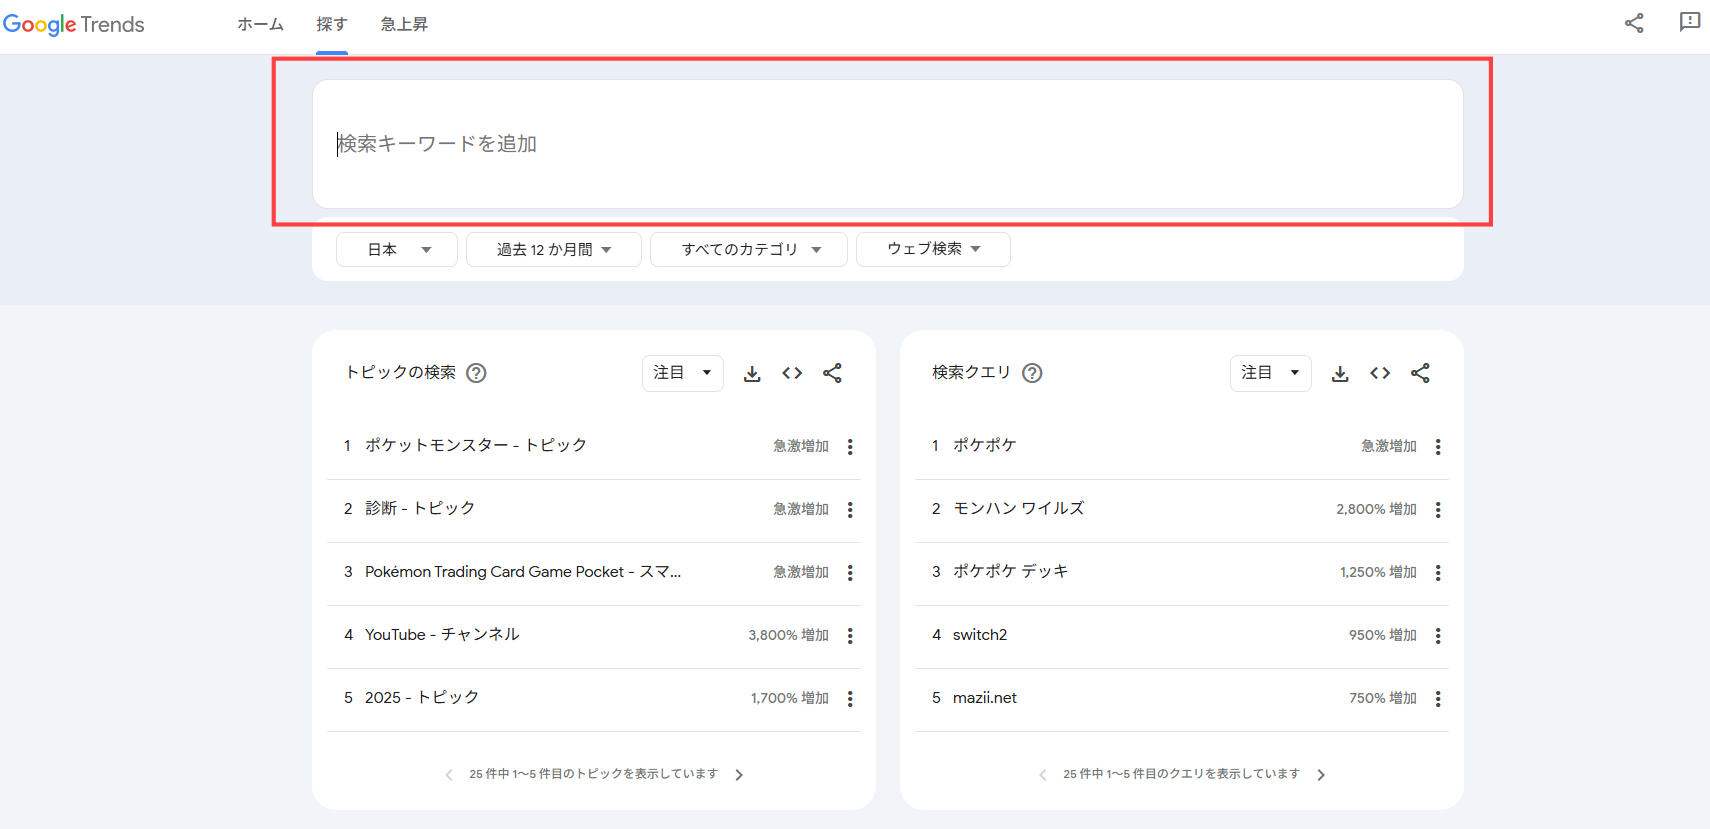Open the 日本 region dropdown
Screen dimensions: 1710x829
tap(397, 249)
